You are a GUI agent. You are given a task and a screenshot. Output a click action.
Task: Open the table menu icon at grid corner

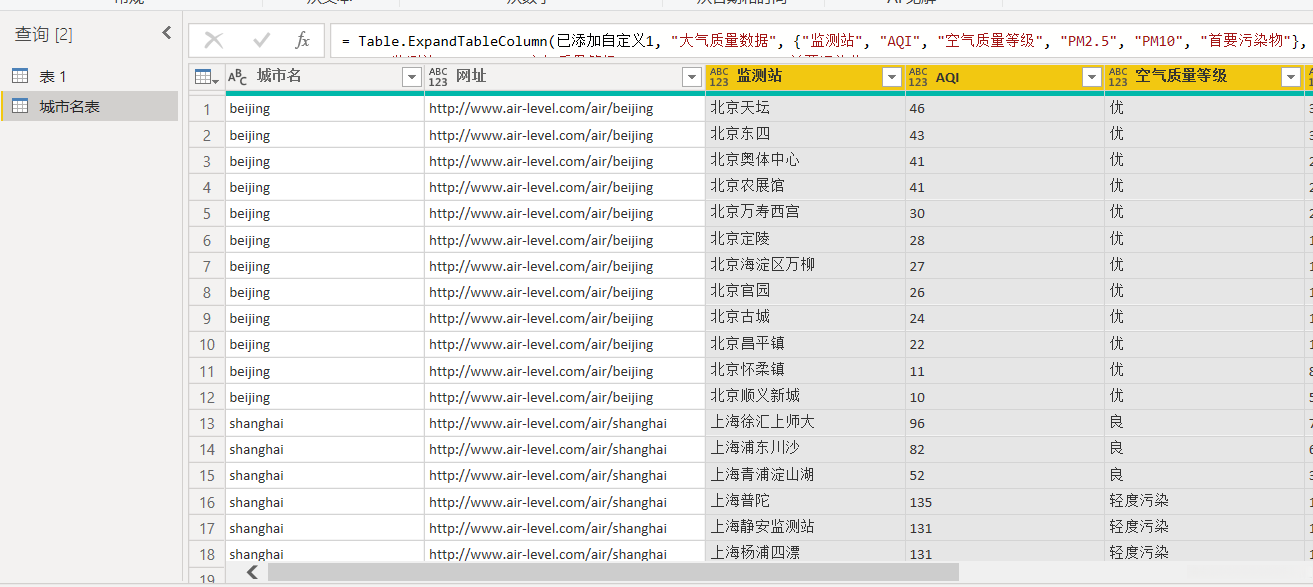click(207, 77)
